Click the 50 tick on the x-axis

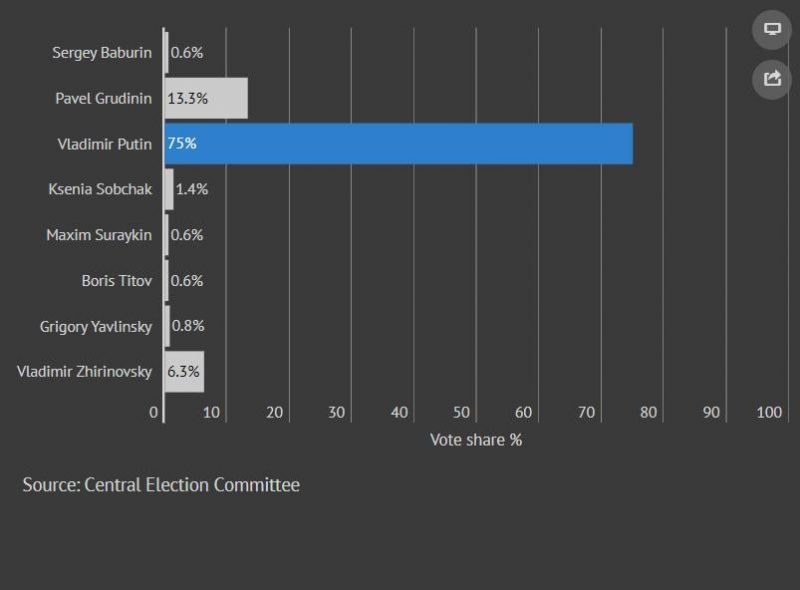(x=461, y=412)
